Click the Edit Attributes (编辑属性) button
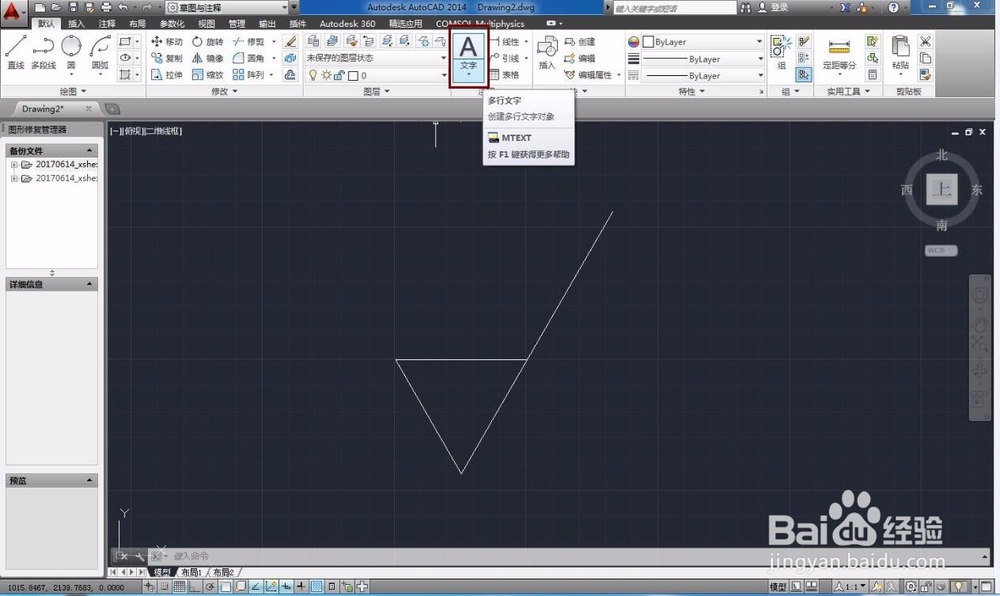This screenshot has height=596, width=1000. 588,75
